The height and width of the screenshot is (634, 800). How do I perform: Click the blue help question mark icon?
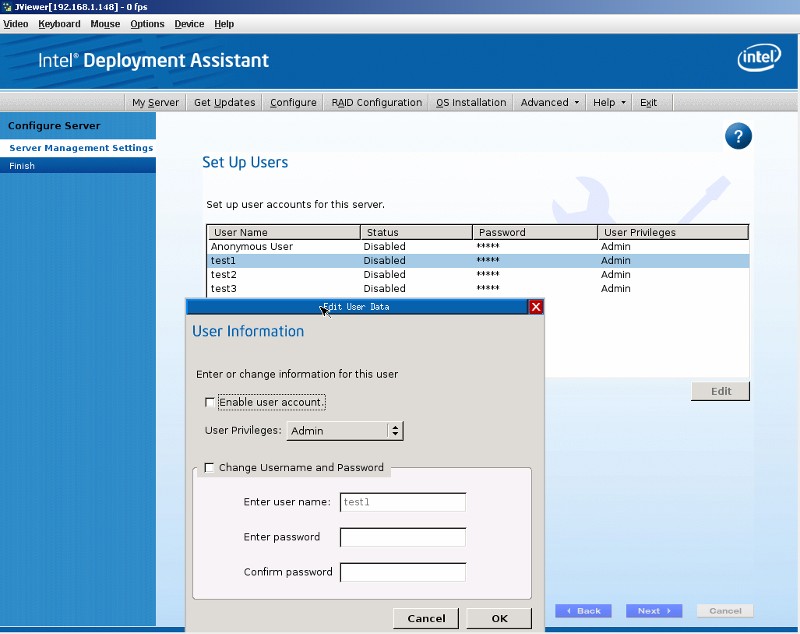tap(738, 136)
